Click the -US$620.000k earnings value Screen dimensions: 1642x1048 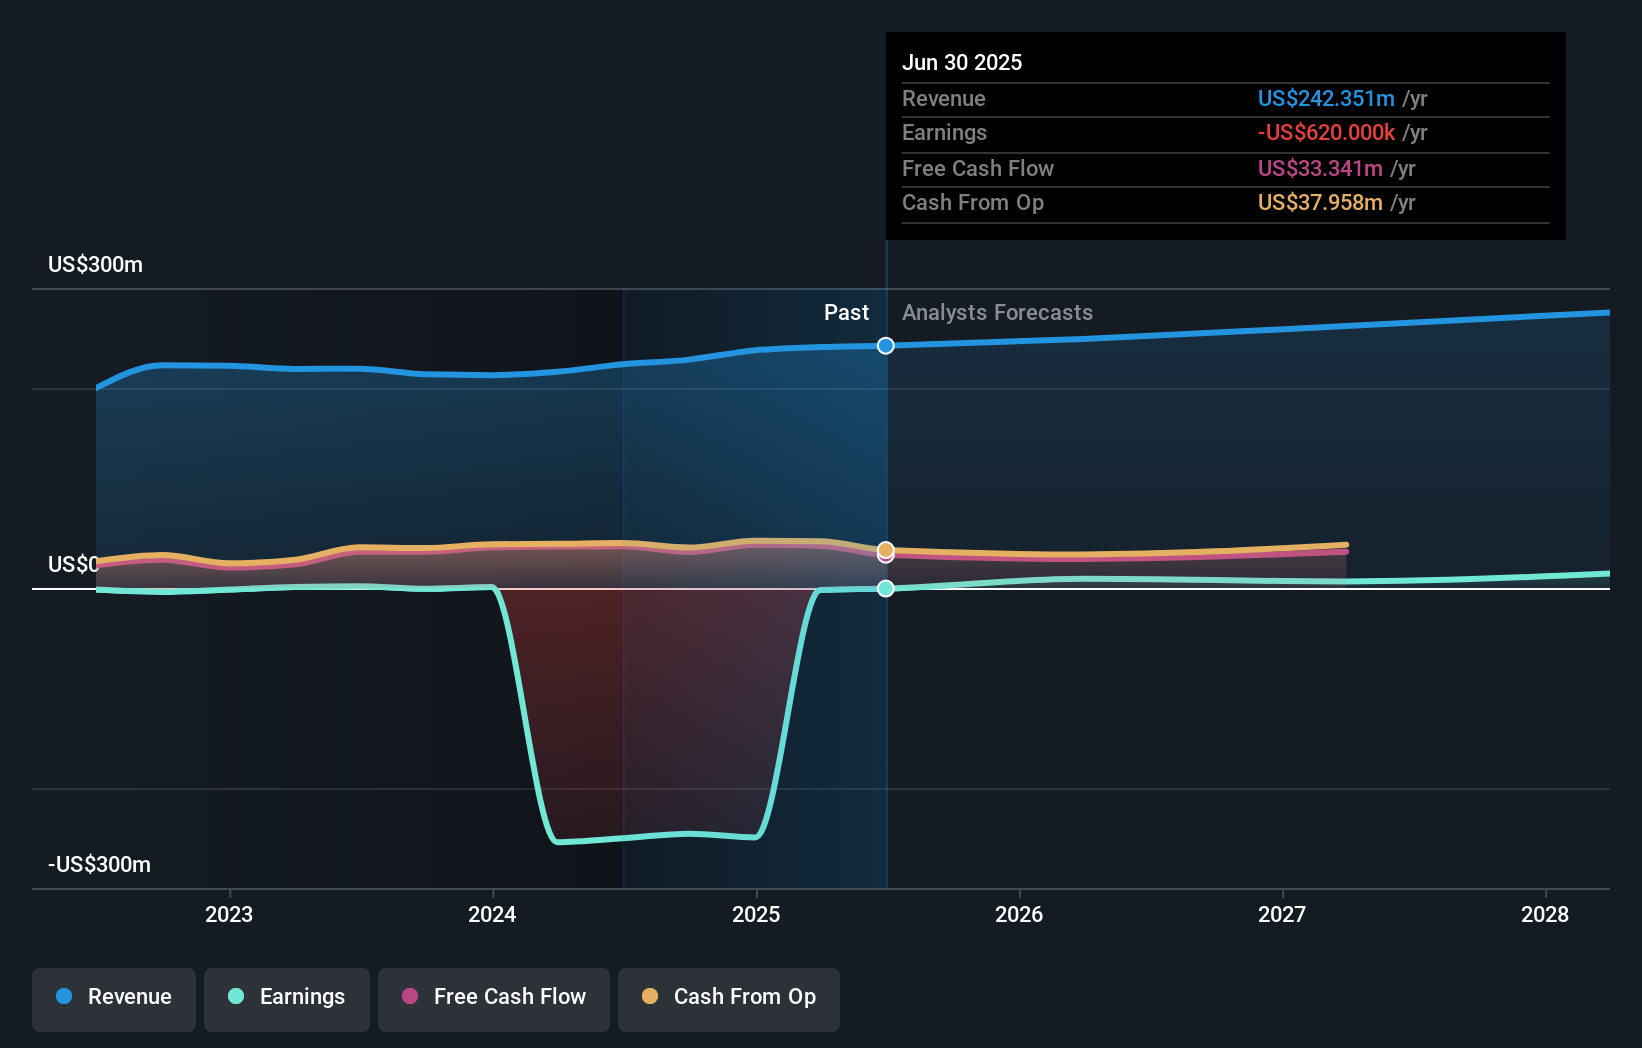click(1326, 133)
